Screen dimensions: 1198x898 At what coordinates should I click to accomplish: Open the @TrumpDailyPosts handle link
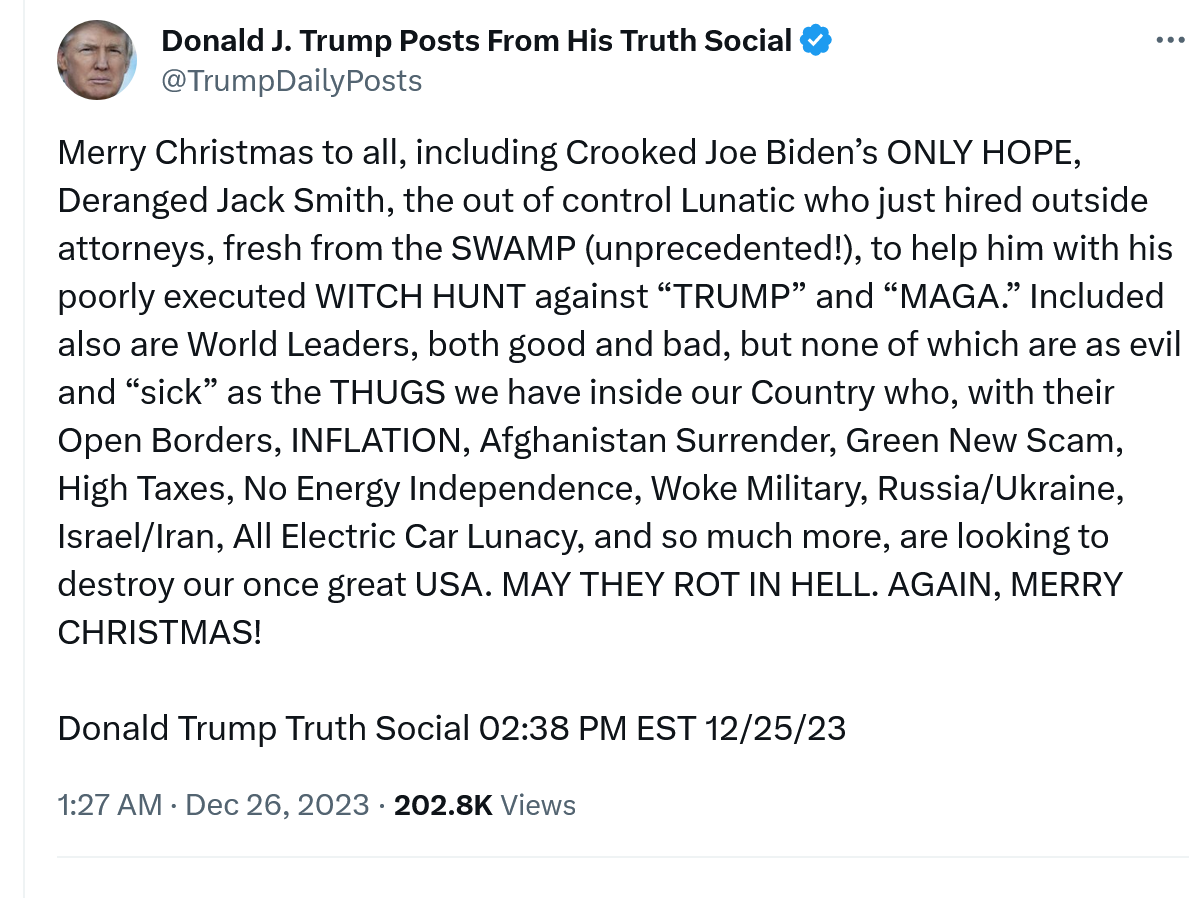click(292, 80)
